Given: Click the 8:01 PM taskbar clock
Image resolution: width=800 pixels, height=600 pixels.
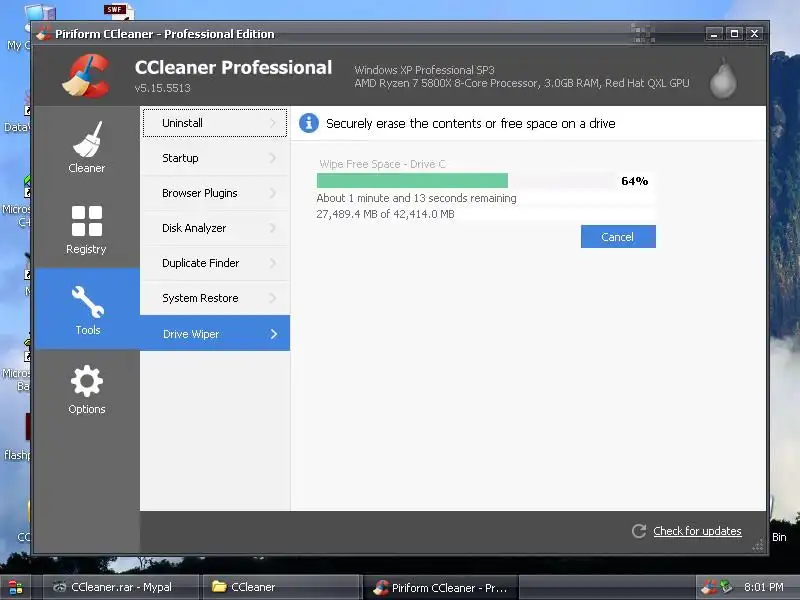Looking at the screenshot, I should 764,587.
